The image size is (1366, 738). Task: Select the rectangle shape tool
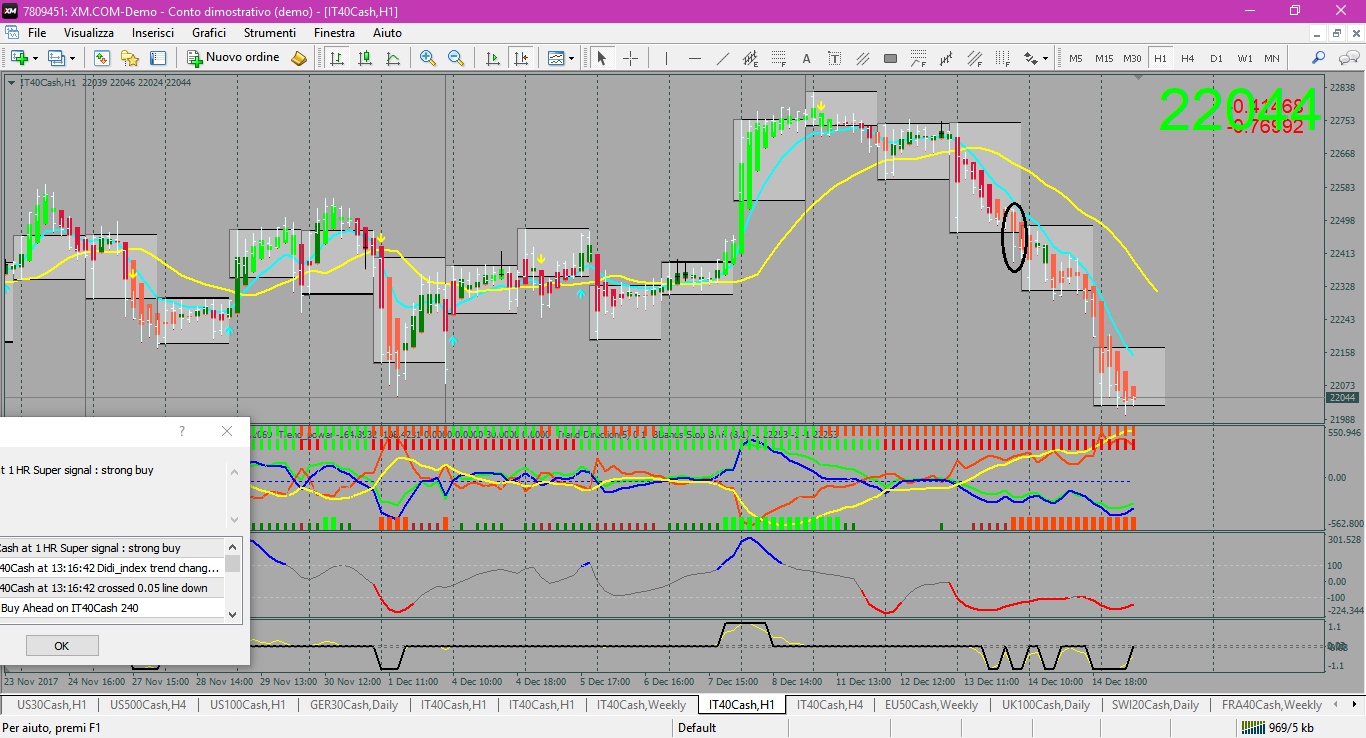tap(891, 58)
